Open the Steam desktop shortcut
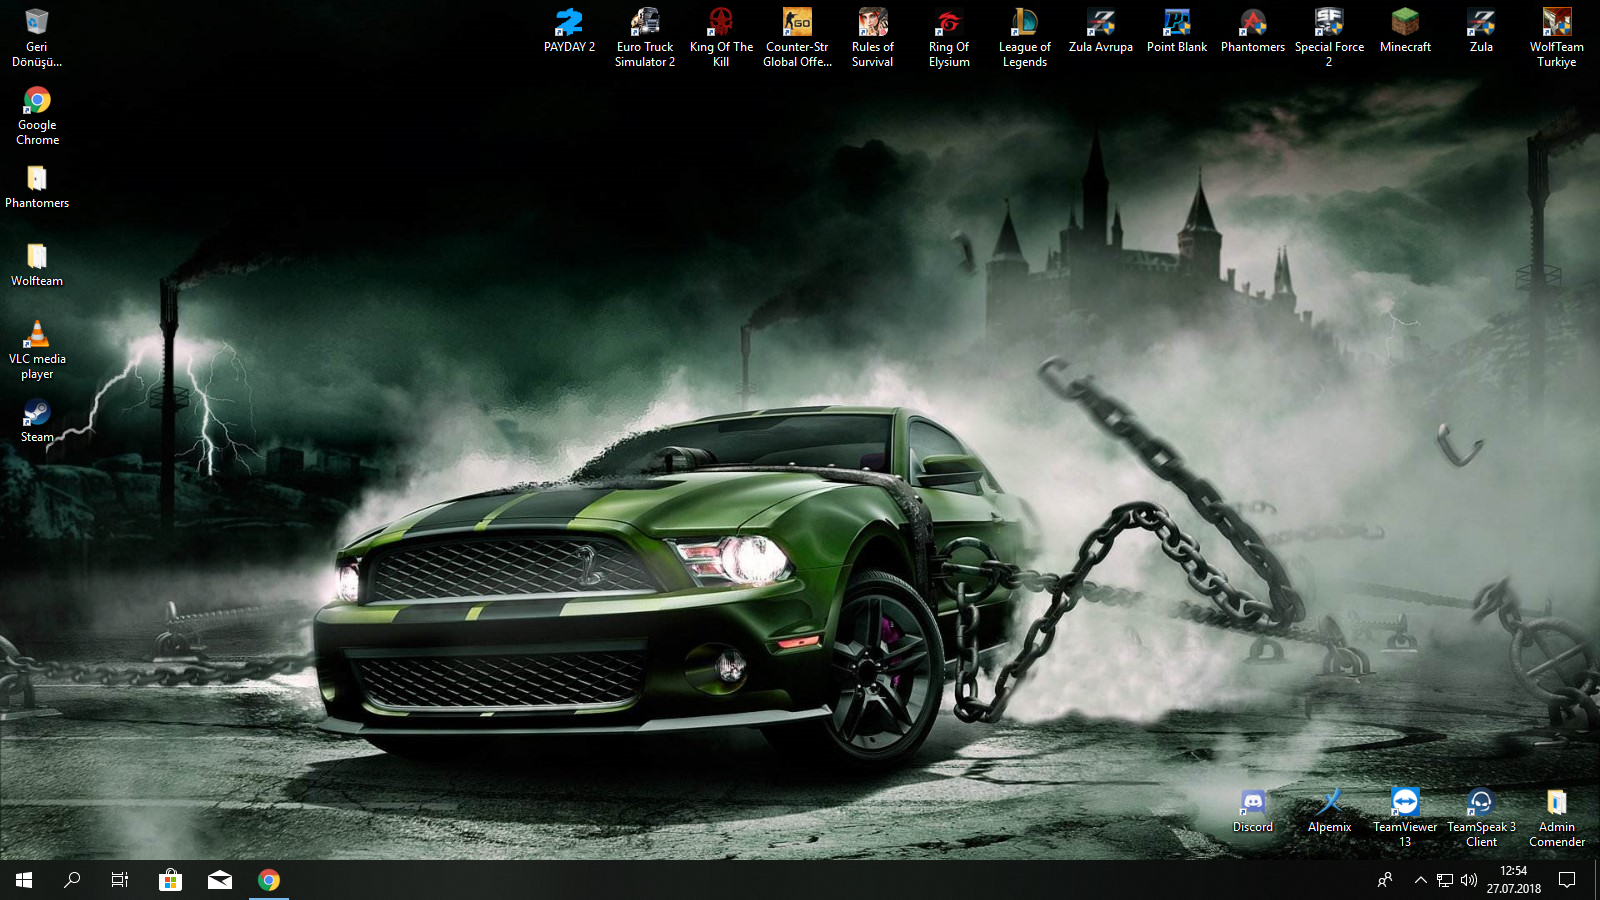Image resolution: width=1600 pixels, height=900 pixels. point(37,420)
